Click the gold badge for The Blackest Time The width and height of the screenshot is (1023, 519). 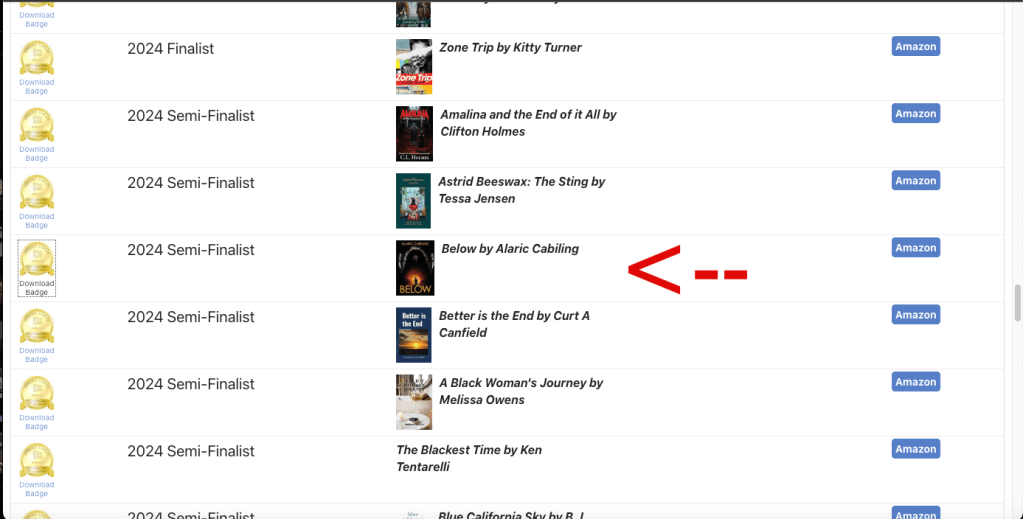(x=37, y=461)
